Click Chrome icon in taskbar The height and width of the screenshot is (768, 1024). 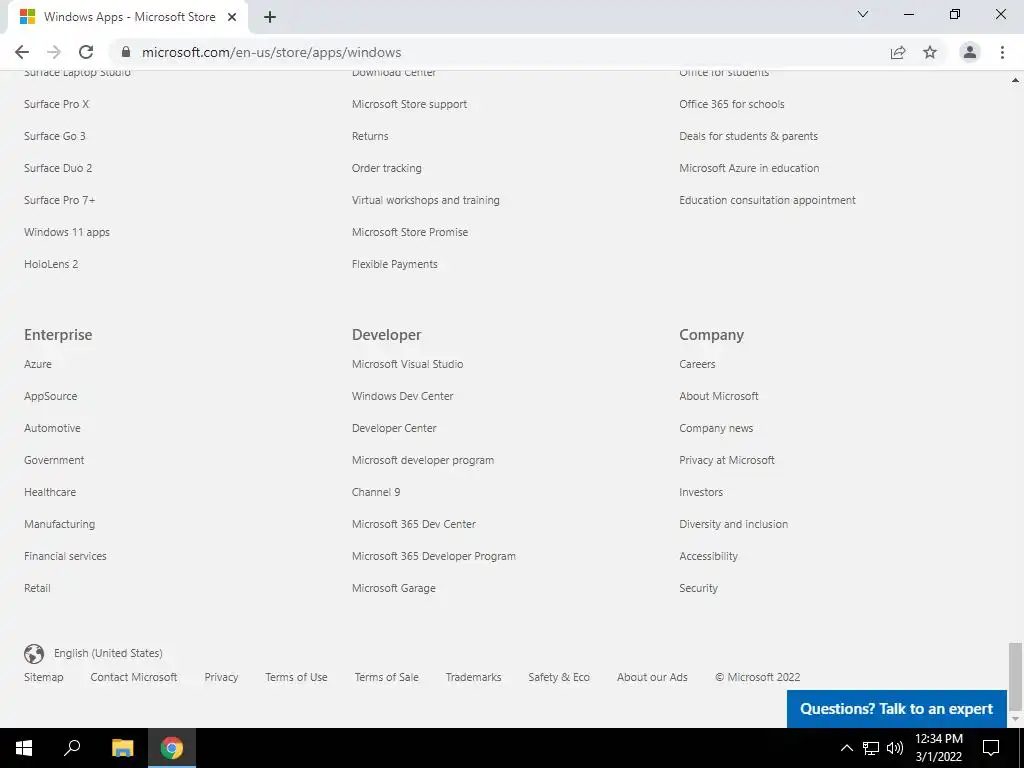172,748
